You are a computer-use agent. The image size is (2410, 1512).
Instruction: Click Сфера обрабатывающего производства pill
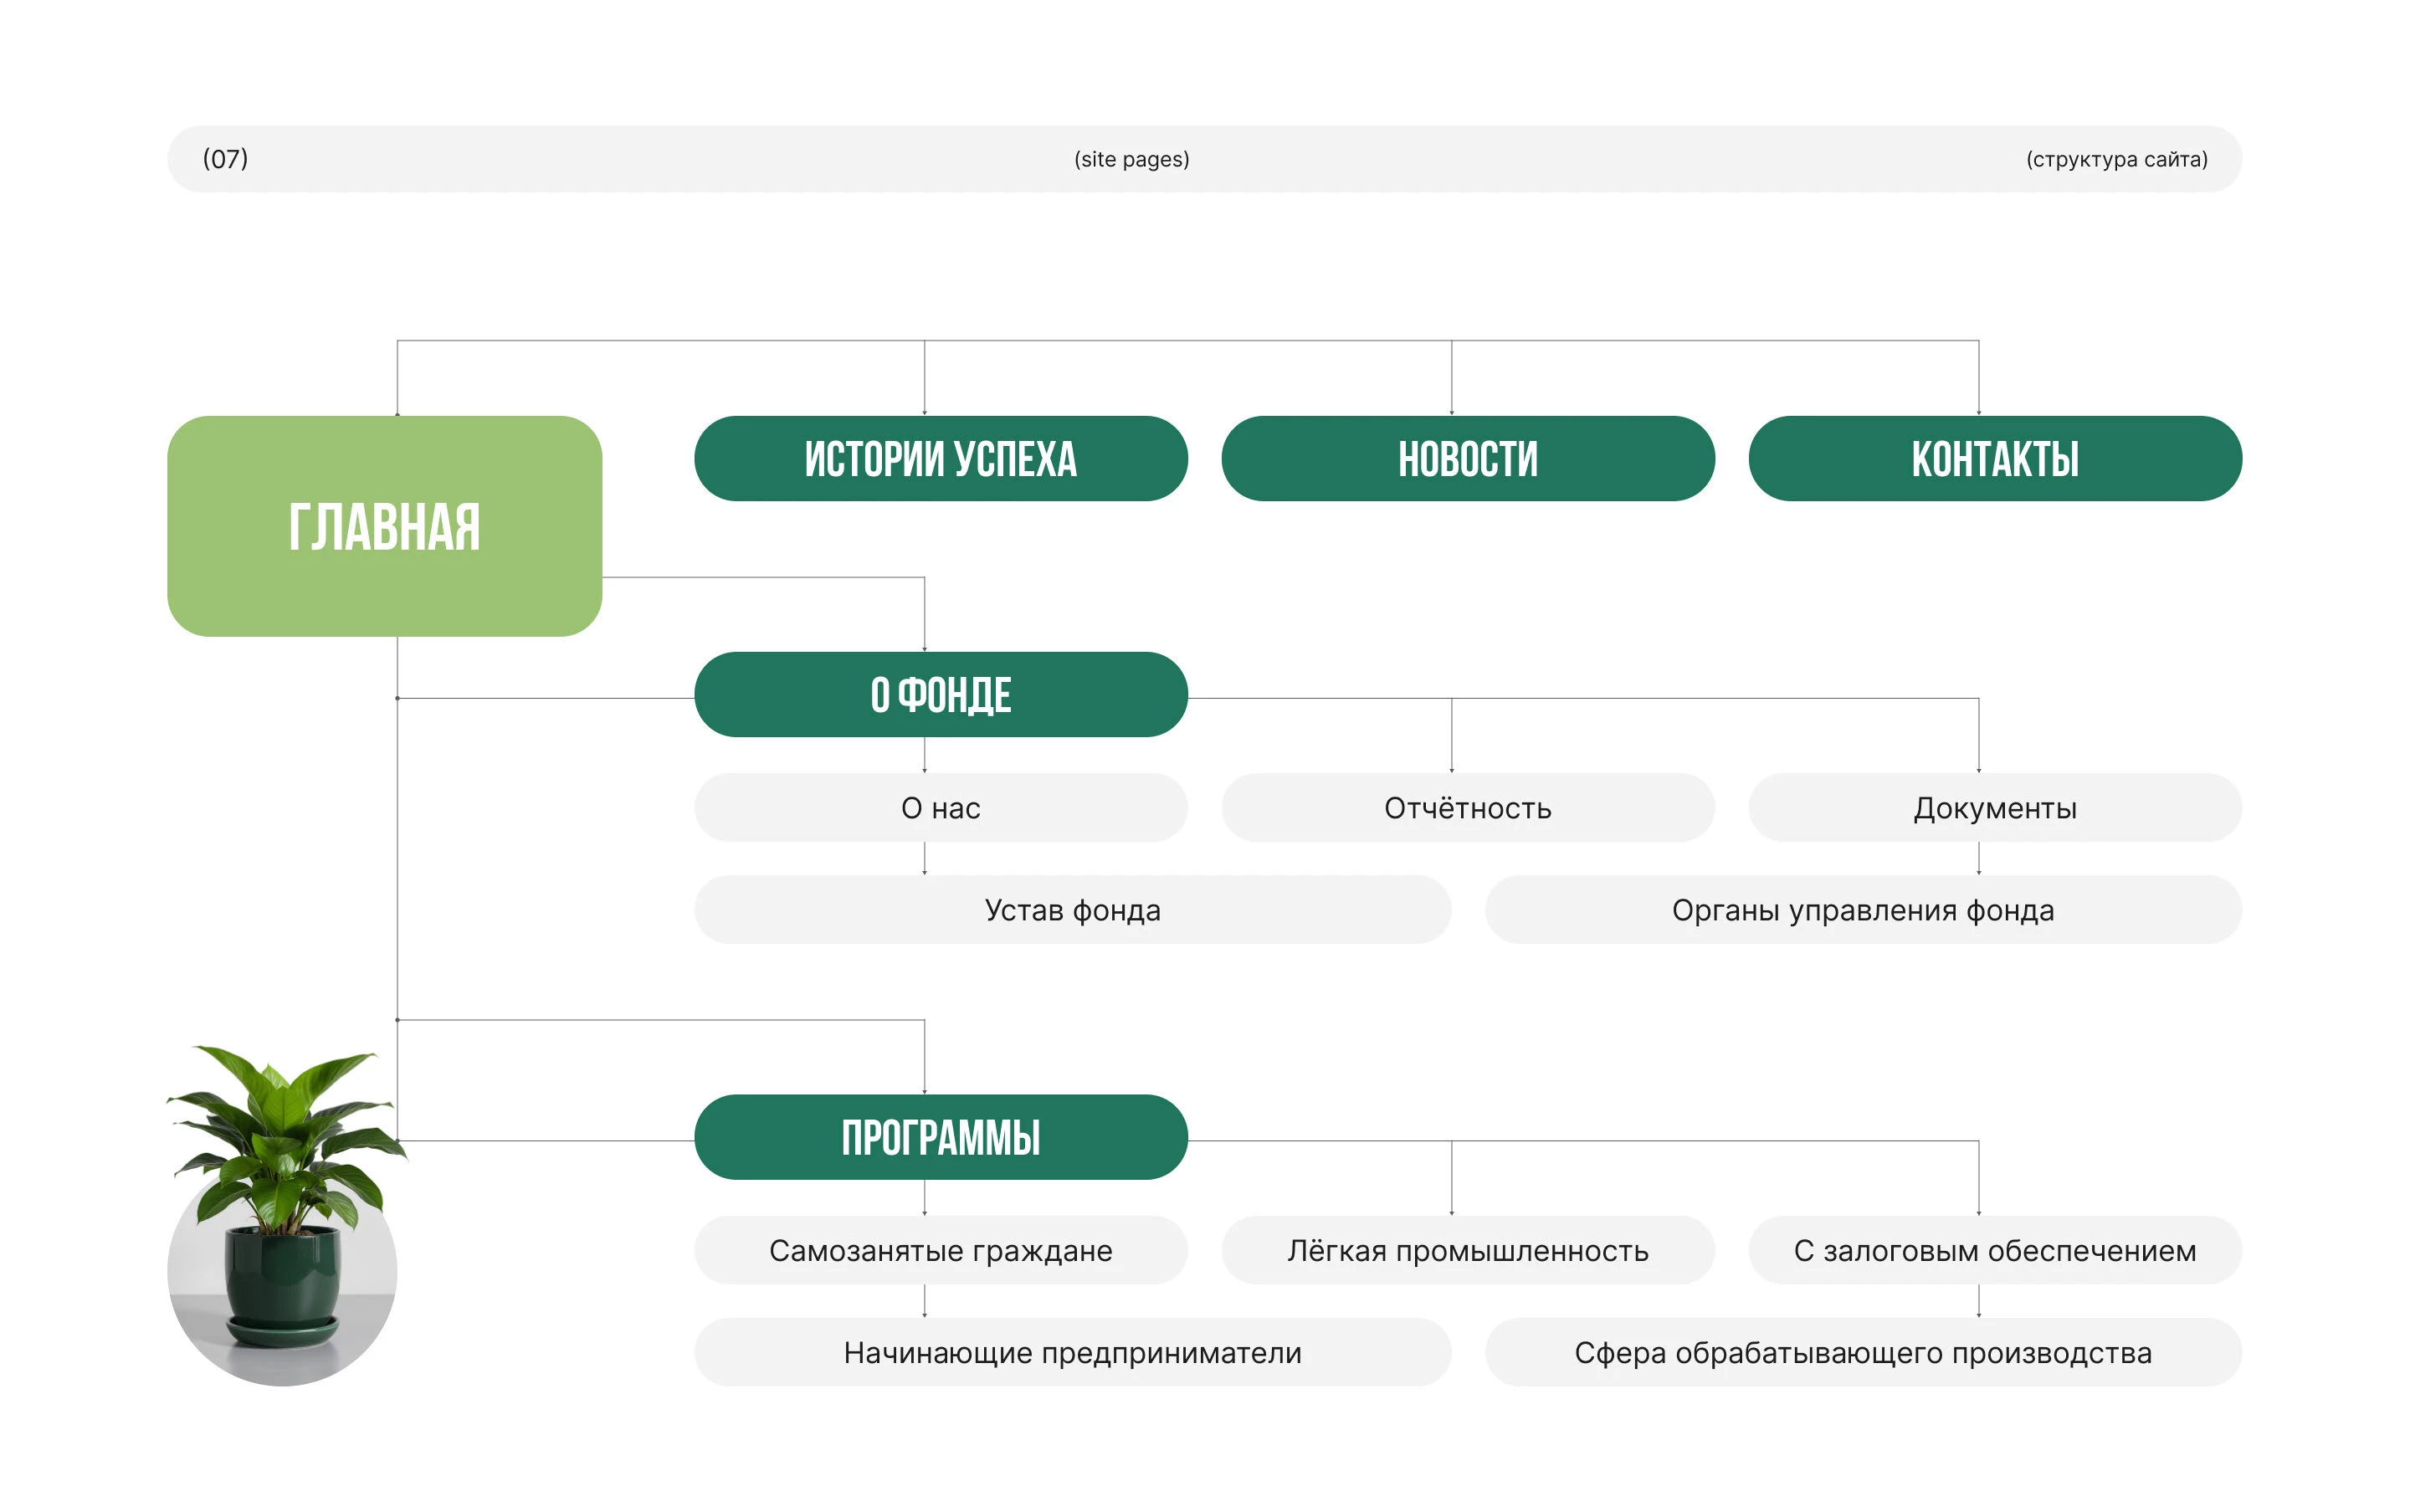(x=1862, y=1352)
